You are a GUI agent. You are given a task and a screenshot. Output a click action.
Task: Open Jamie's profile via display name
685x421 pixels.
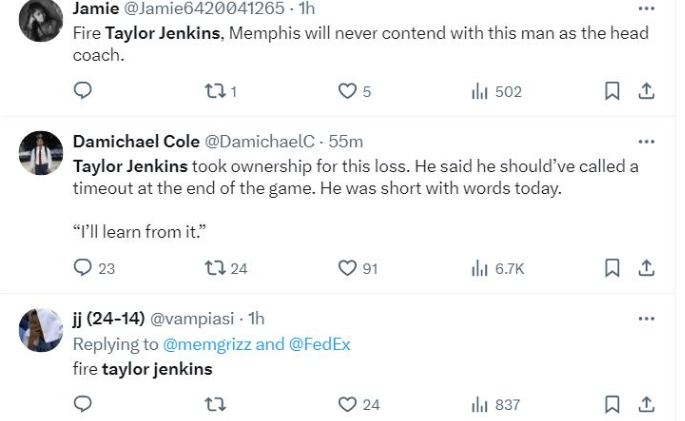(95, 8)
